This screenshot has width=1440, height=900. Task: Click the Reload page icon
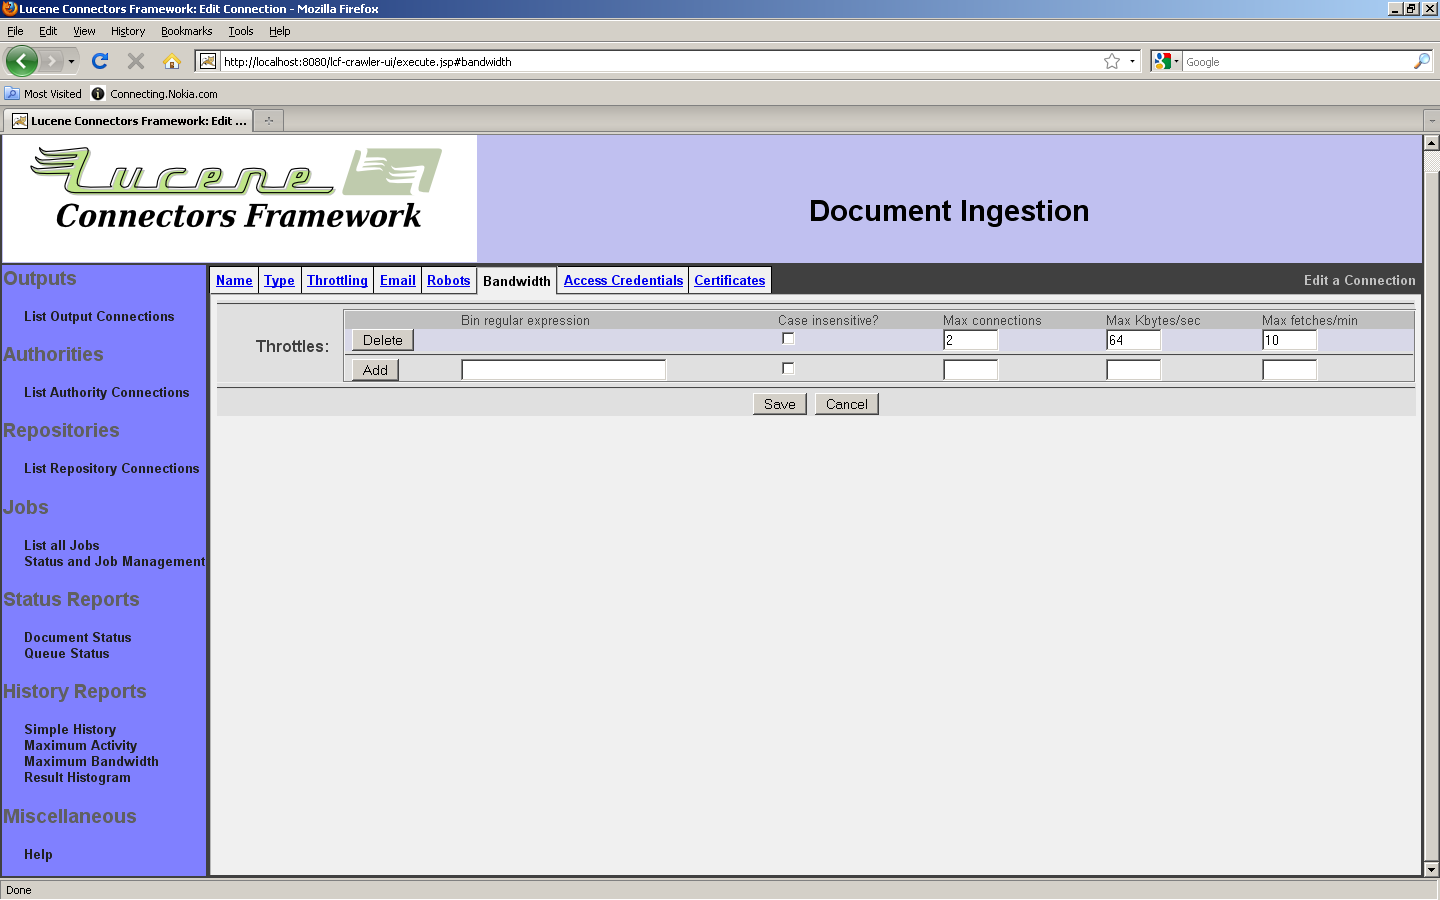click(x=100, y=61)
